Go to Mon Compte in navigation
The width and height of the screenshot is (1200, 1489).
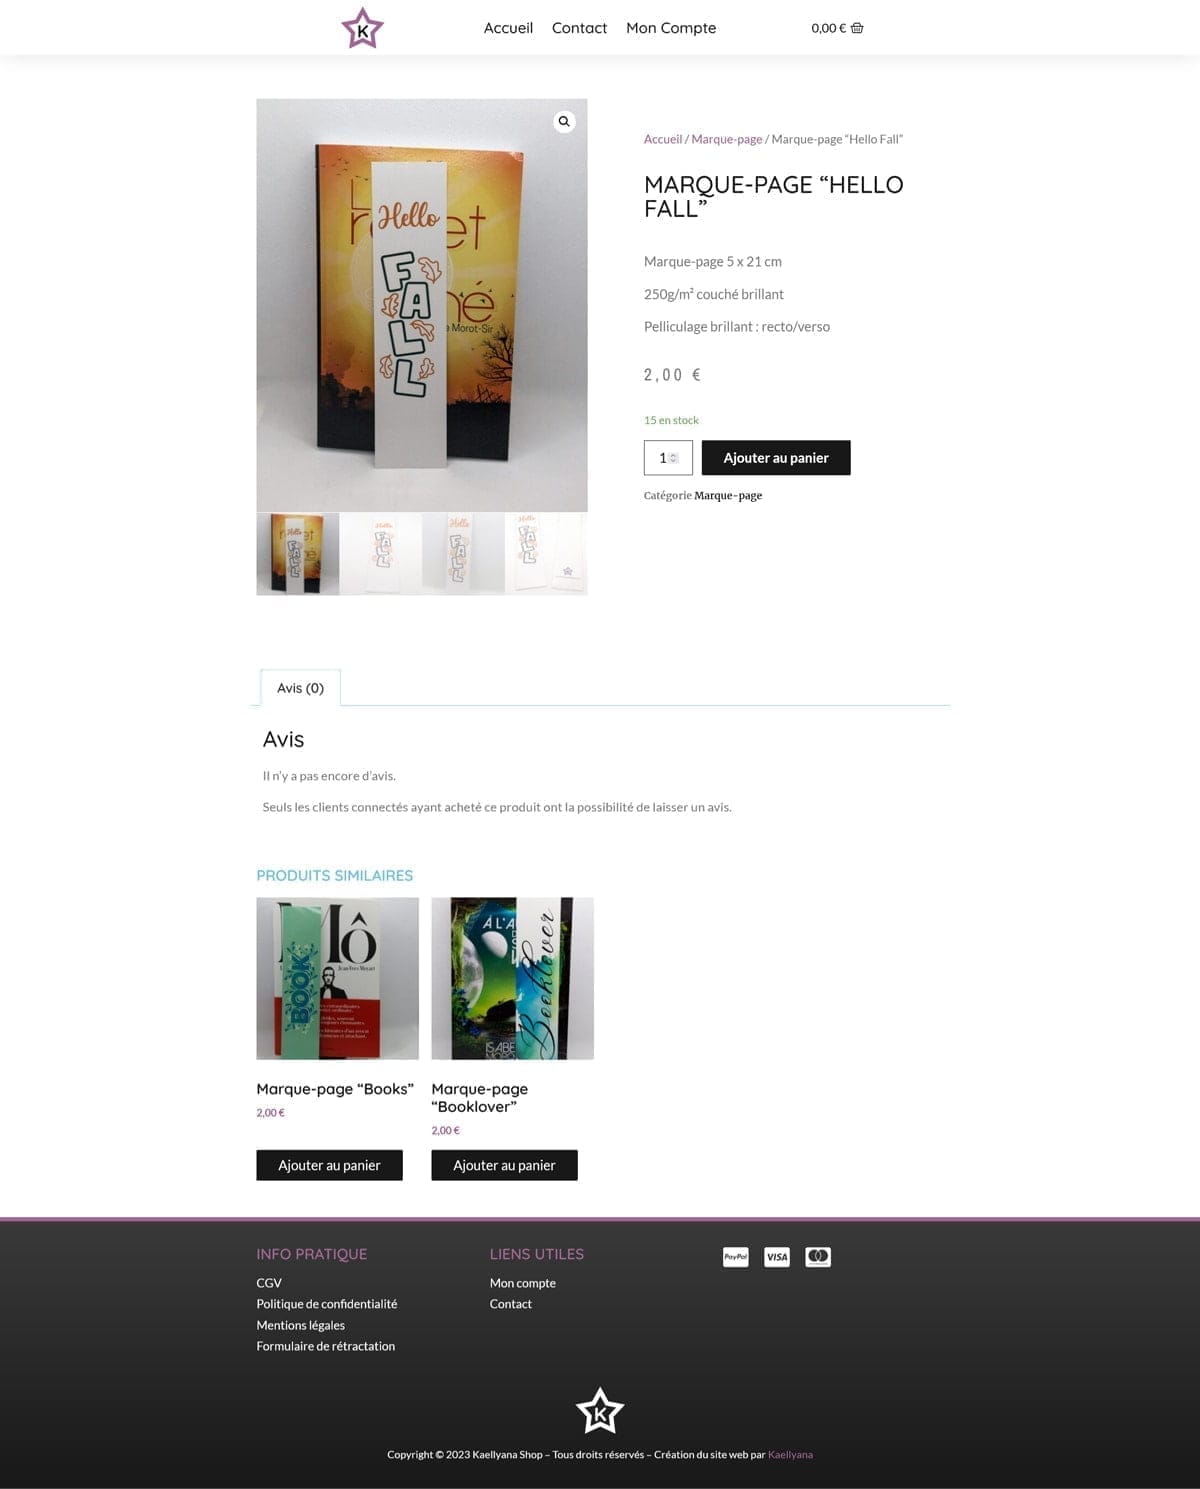pyautogui.click(x=671, y=28)
